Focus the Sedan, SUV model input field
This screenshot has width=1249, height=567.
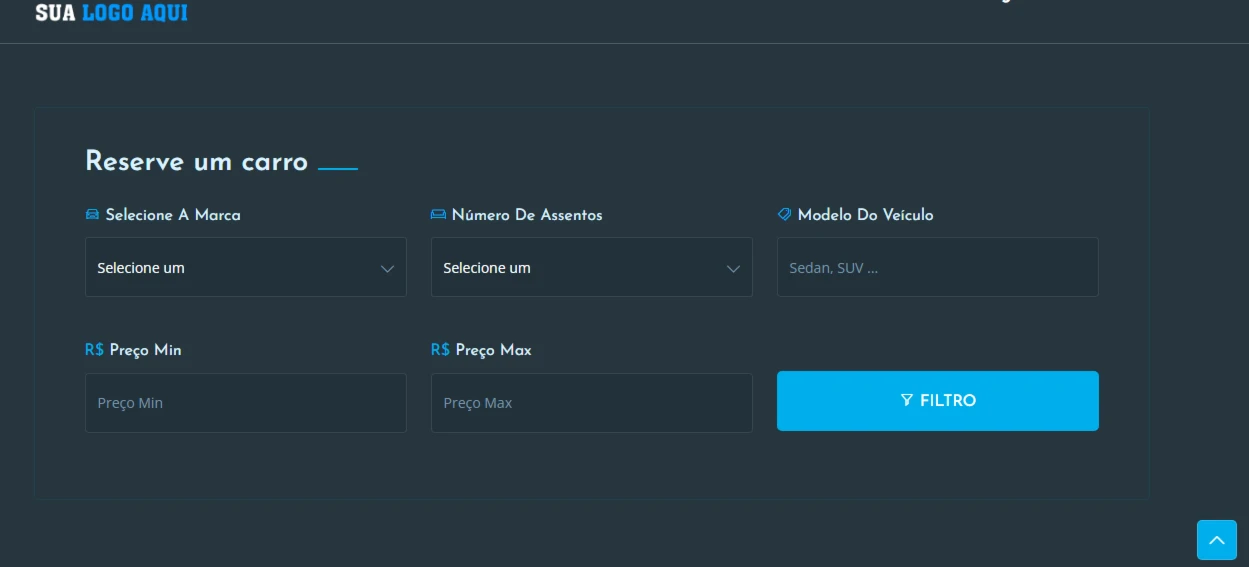[938, 267]
